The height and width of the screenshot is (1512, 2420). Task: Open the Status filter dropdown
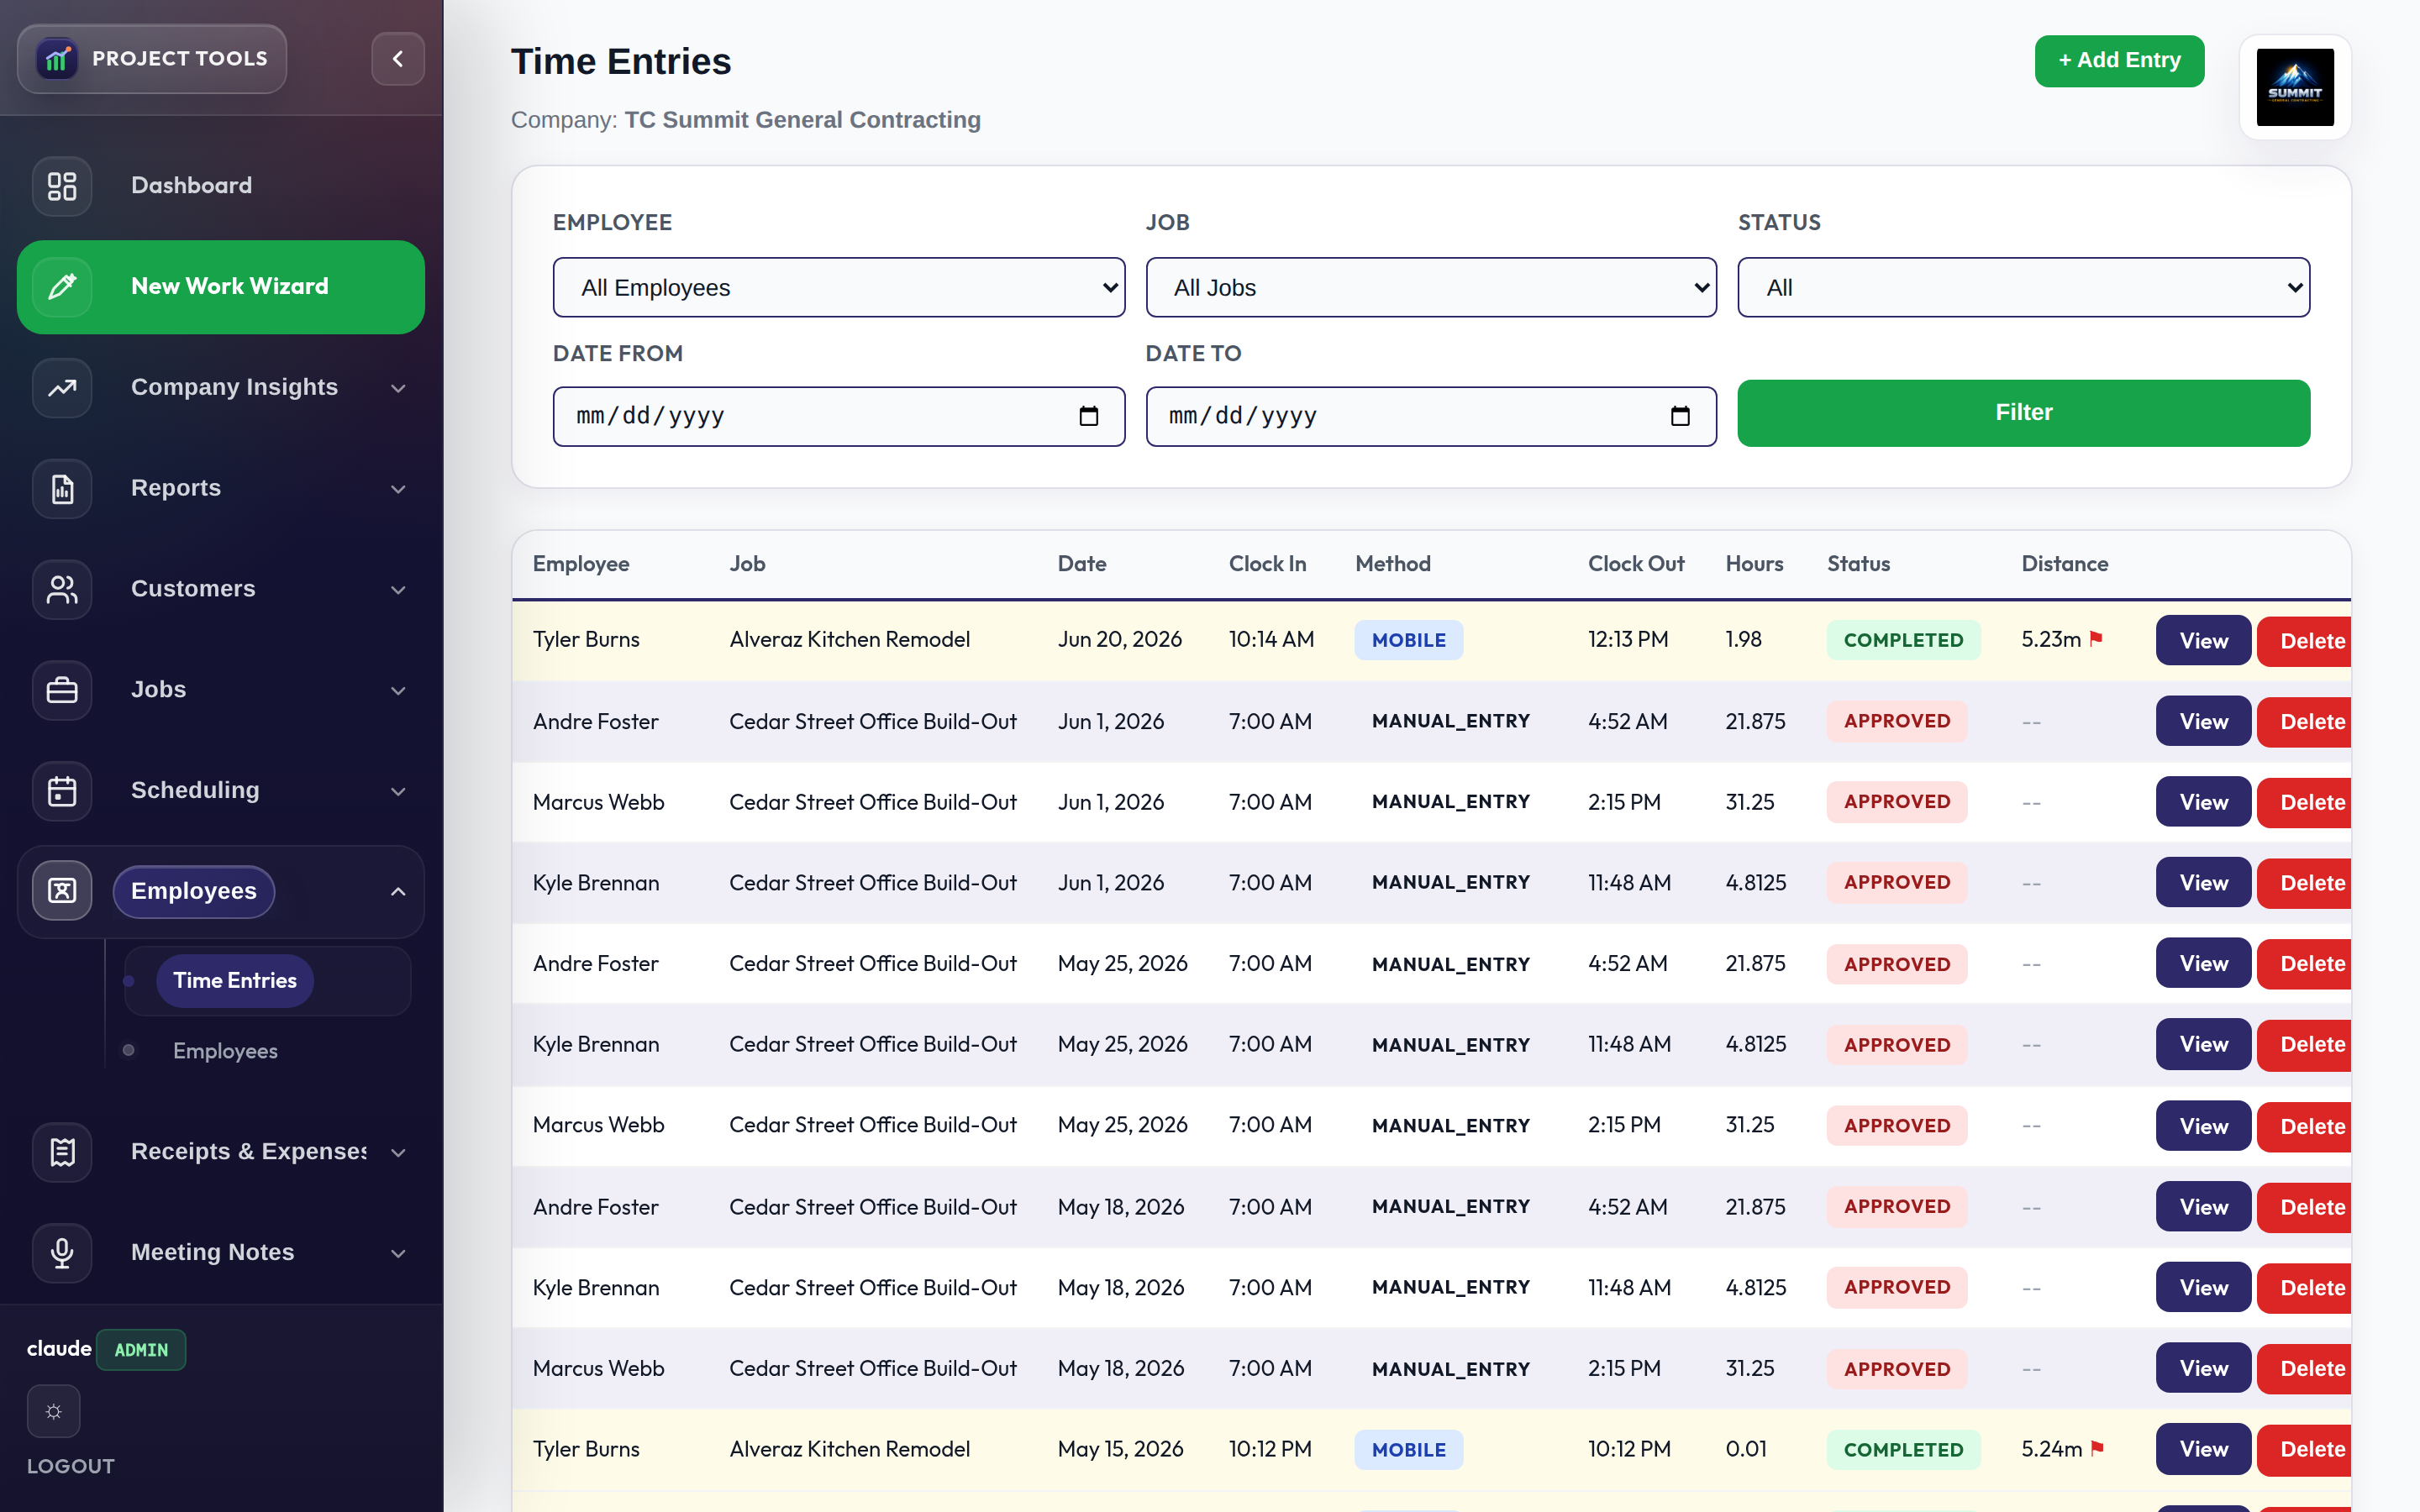[2024, 288]
